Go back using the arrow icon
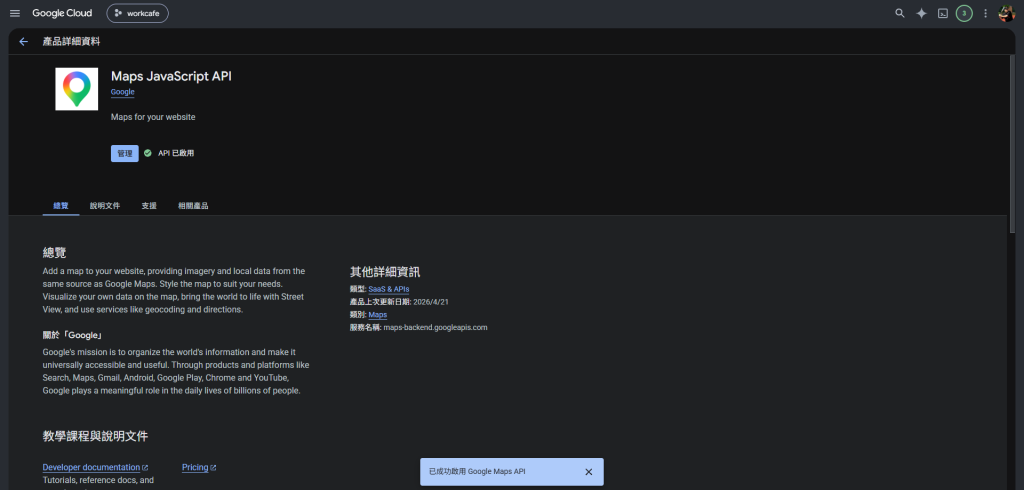 coord(24,41)
